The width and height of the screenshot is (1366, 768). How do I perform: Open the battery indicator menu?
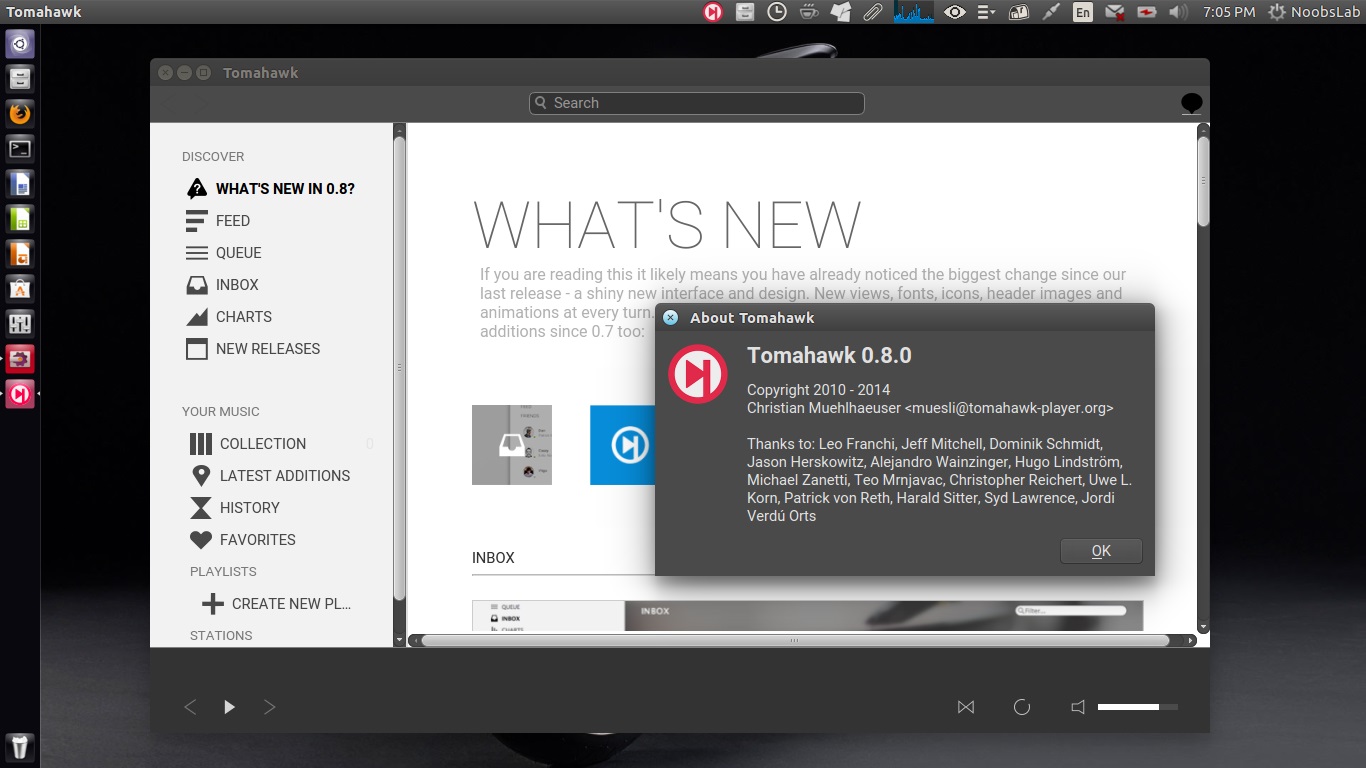[1147, 12]
